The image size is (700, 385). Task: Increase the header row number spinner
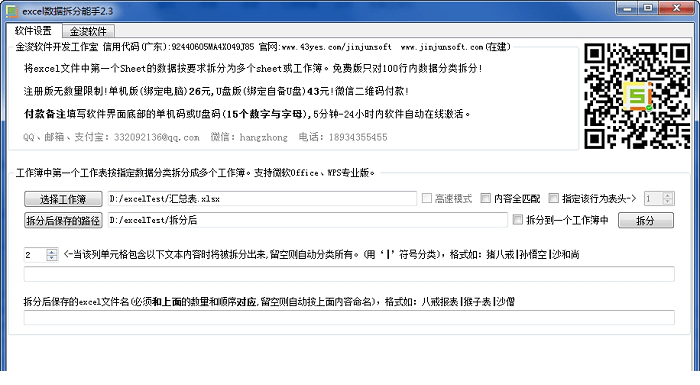tap(668, 195)
